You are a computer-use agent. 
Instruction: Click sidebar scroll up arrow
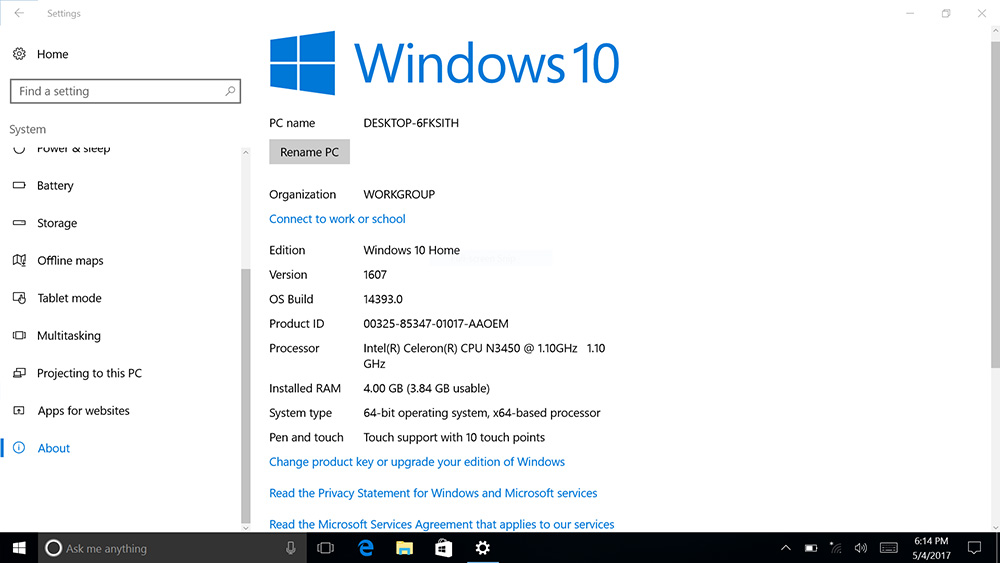pyautogui.click(x=246, y=152)
